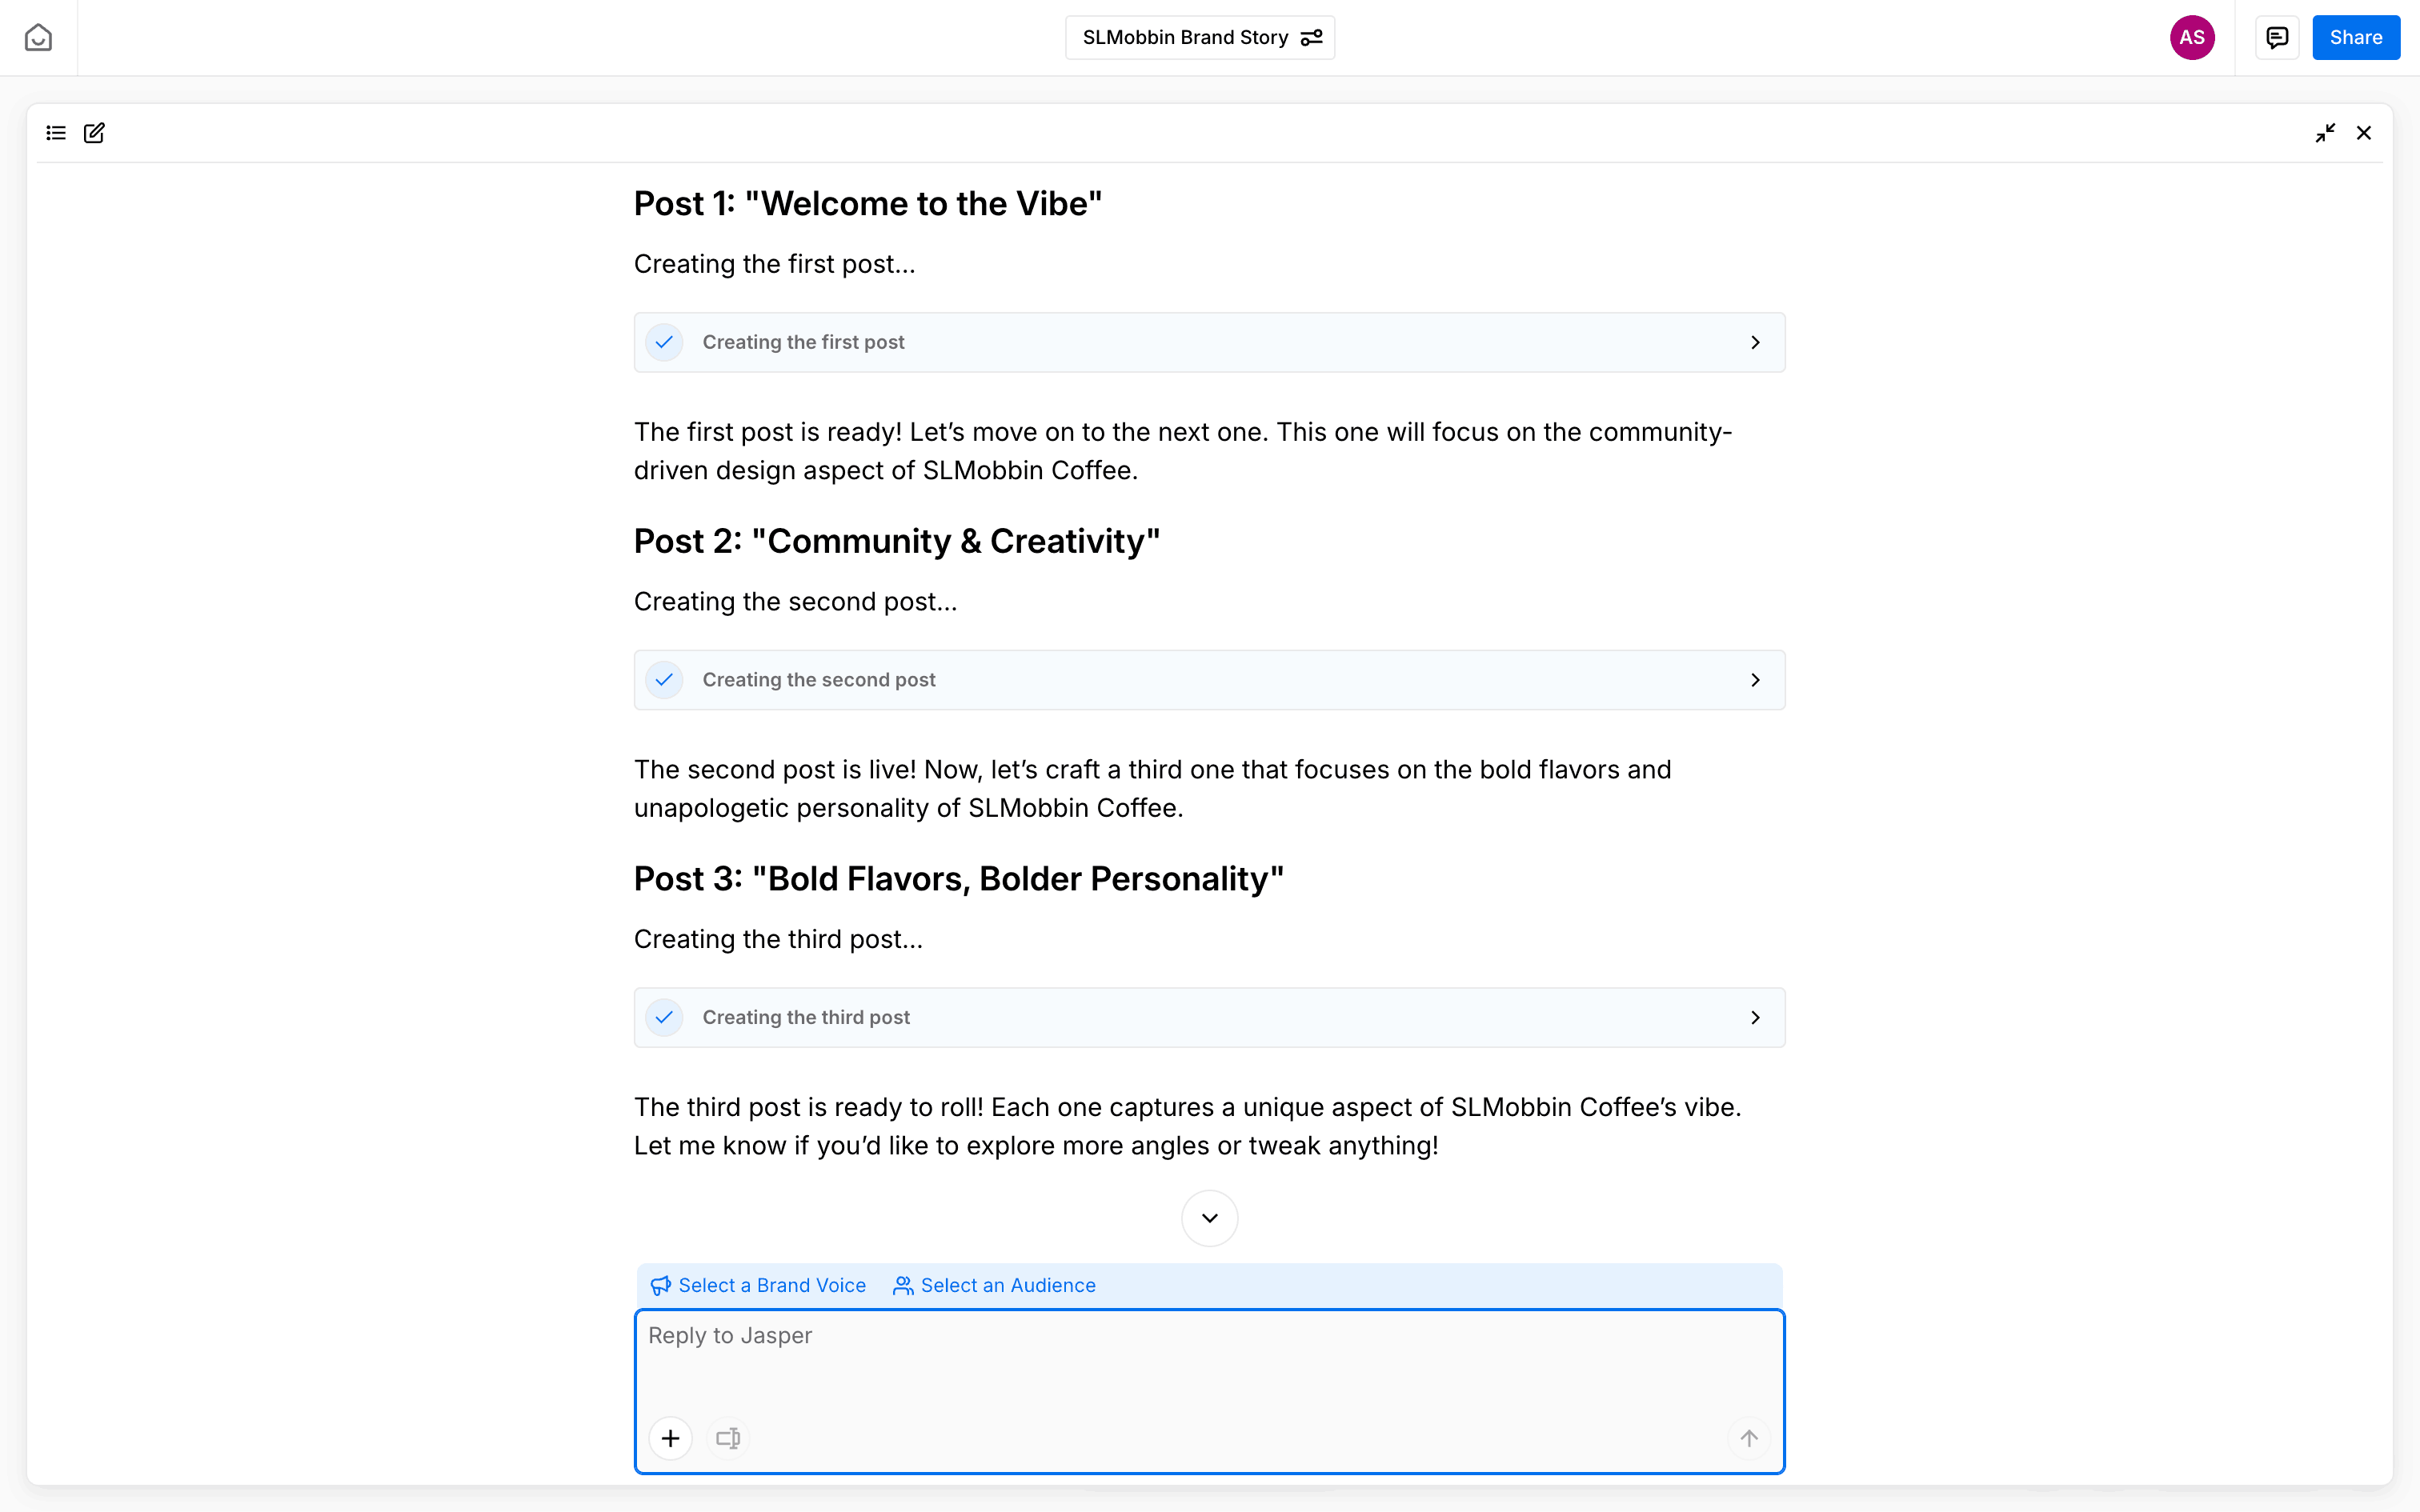This screenshot has width=2420, height=1512.
Task: Click the SLMobbin Brand Story title
Action: coord(1185,38)
